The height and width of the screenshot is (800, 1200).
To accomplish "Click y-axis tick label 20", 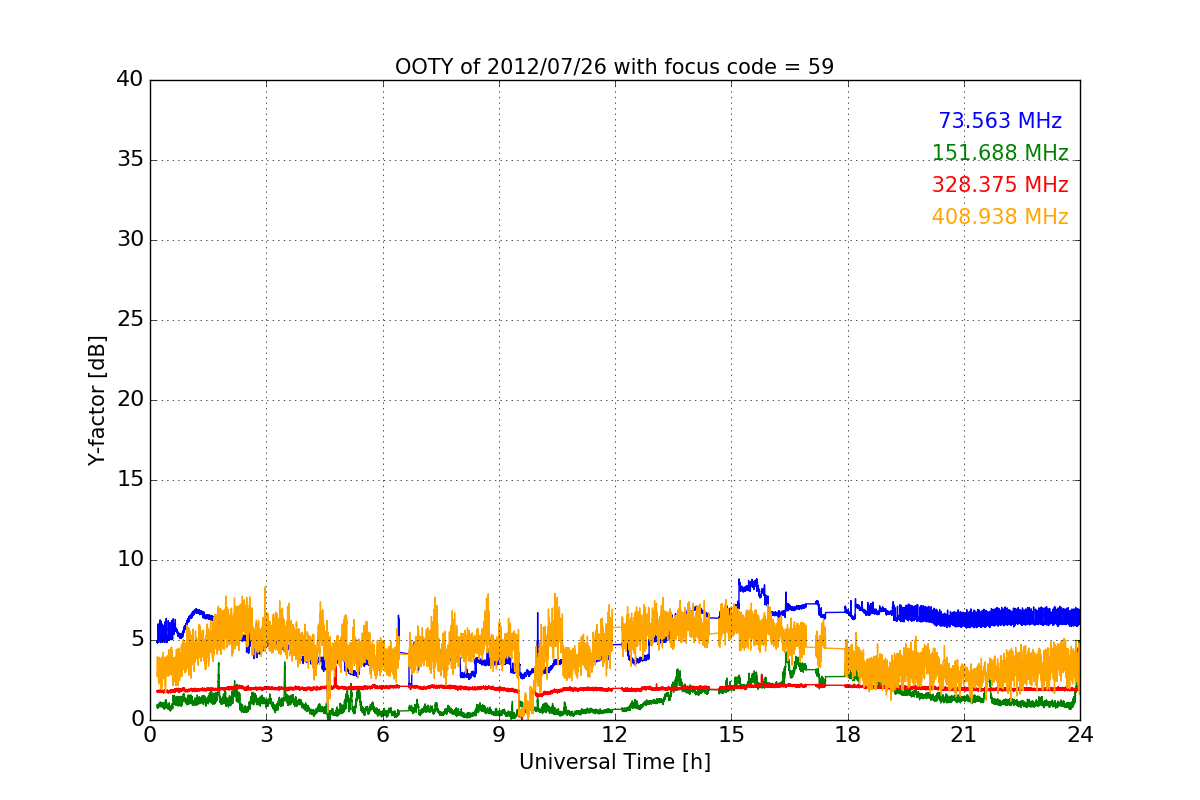I will coord(130,400).
